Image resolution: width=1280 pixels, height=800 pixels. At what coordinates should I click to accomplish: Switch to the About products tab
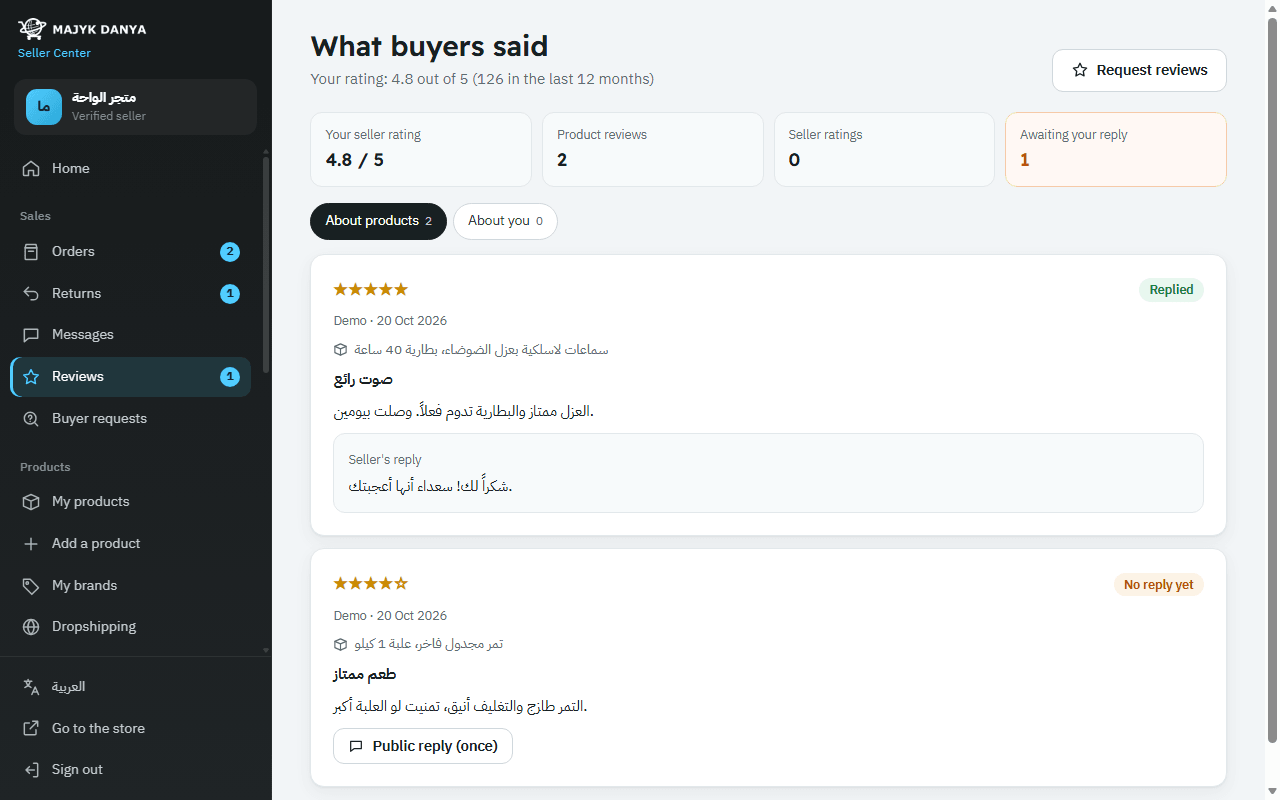(x=379, y=221)
